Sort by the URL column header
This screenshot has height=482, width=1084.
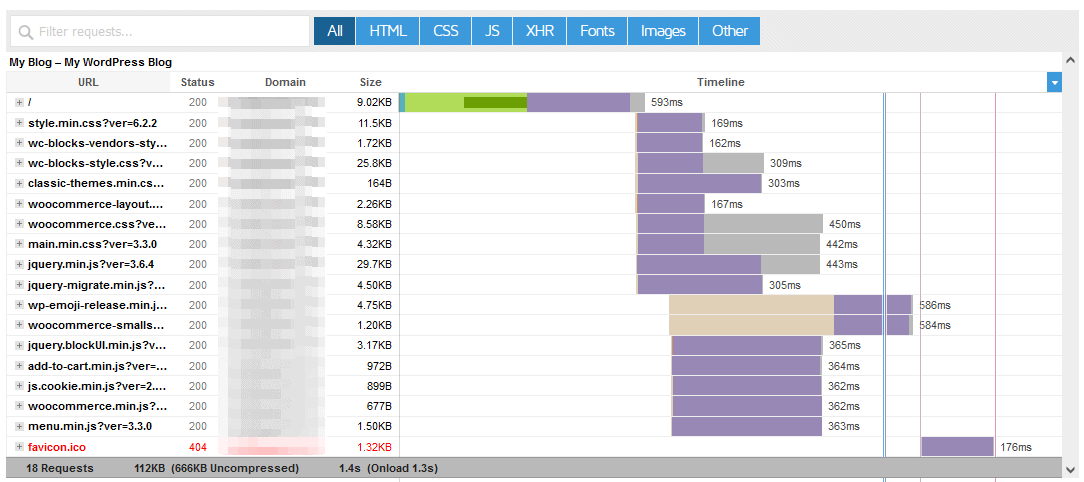pyautogui.click(x=88, y=82)
